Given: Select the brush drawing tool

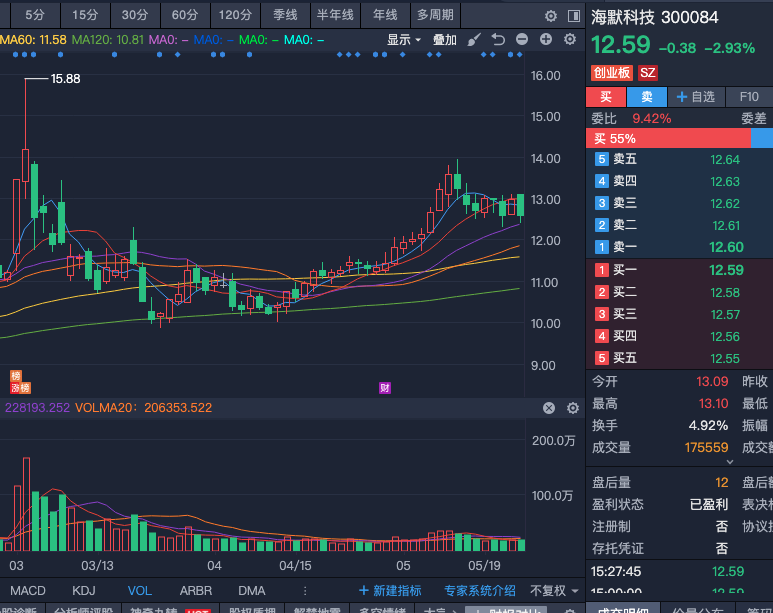Looking at the screenshot, I should click(474, 39).
